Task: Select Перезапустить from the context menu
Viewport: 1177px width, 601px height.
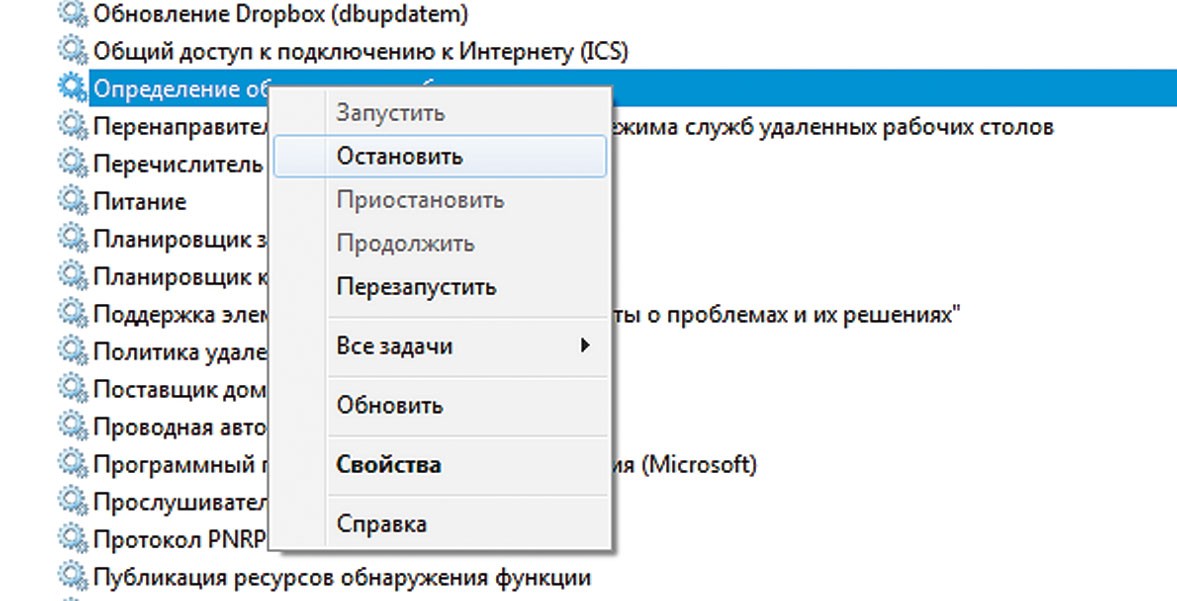Action: point(416,287)
